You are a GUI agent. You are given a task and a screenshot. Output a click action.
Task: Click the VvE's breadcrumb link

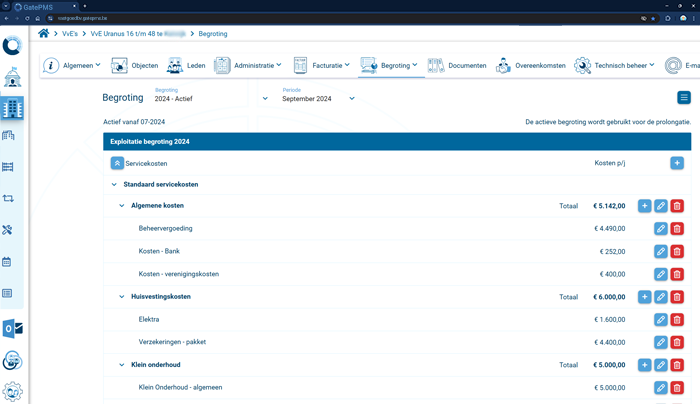click(69, 33)
